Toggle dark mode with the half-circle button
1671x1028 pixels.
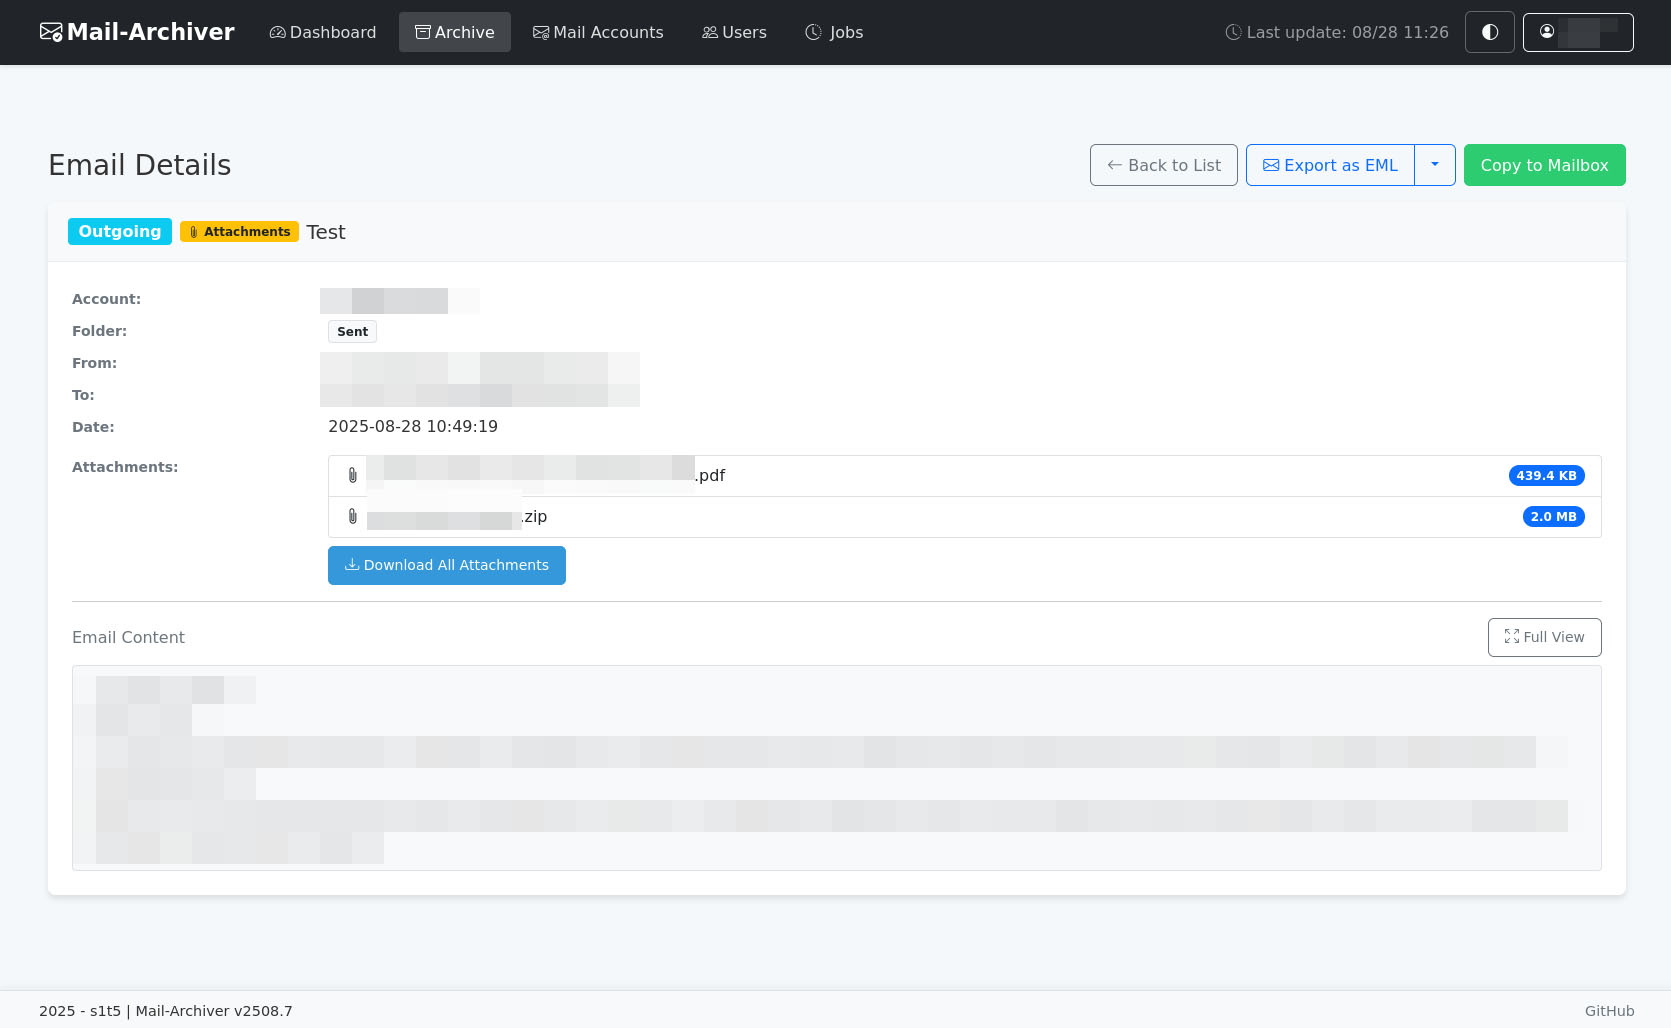point(1489,31)
